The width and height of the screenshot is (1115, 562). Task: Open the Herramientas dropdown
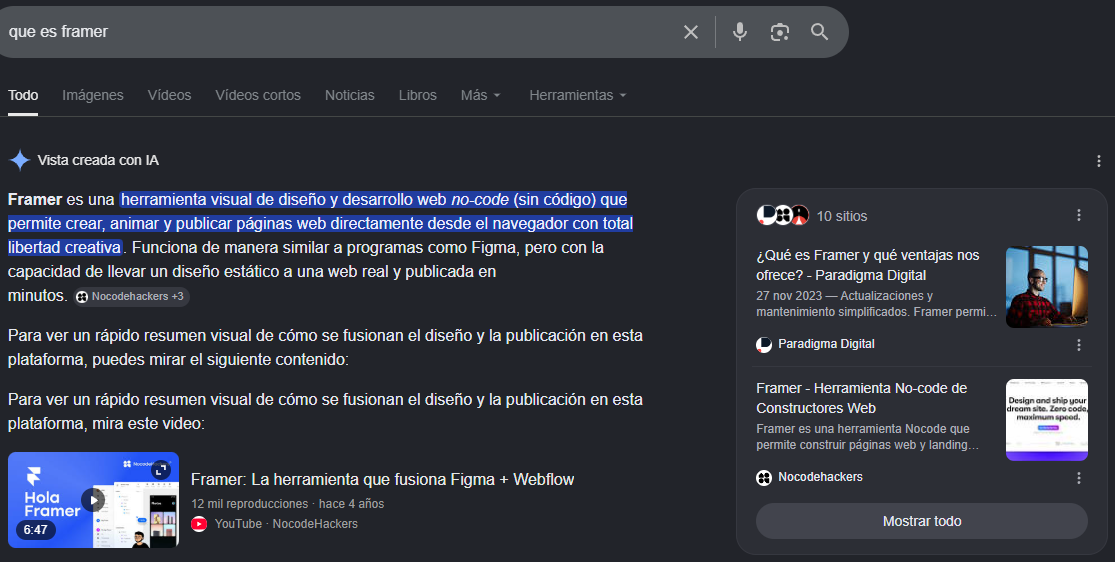point(577,95)
